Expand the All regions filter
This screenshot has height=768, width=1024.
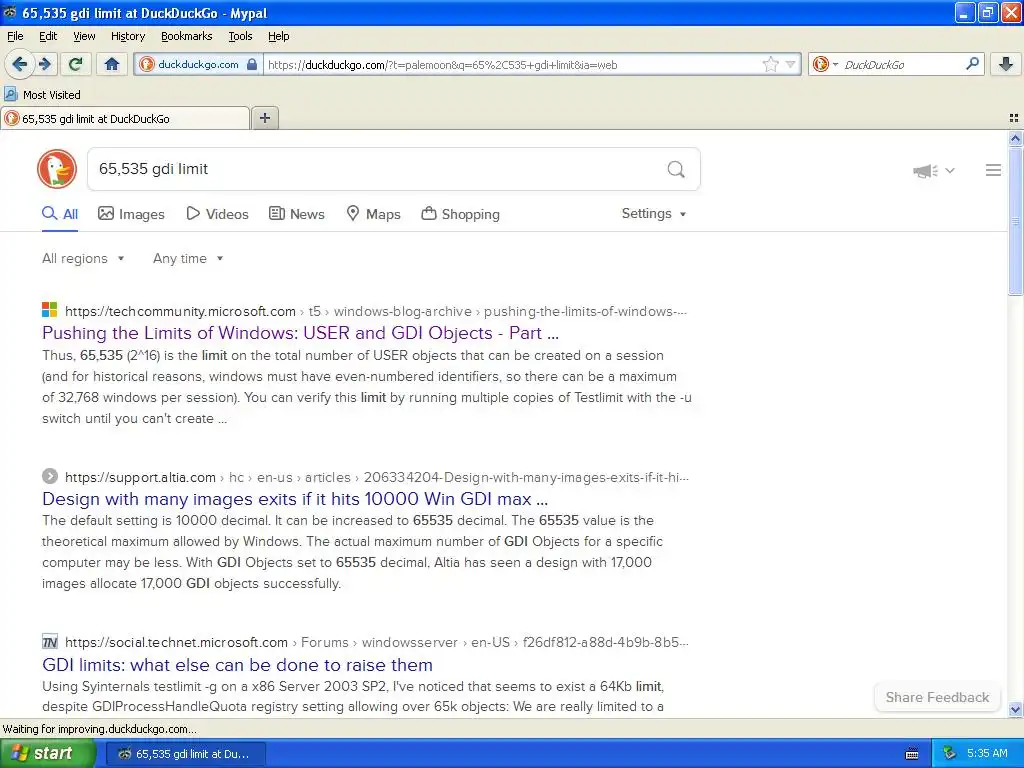click(83, 259)
